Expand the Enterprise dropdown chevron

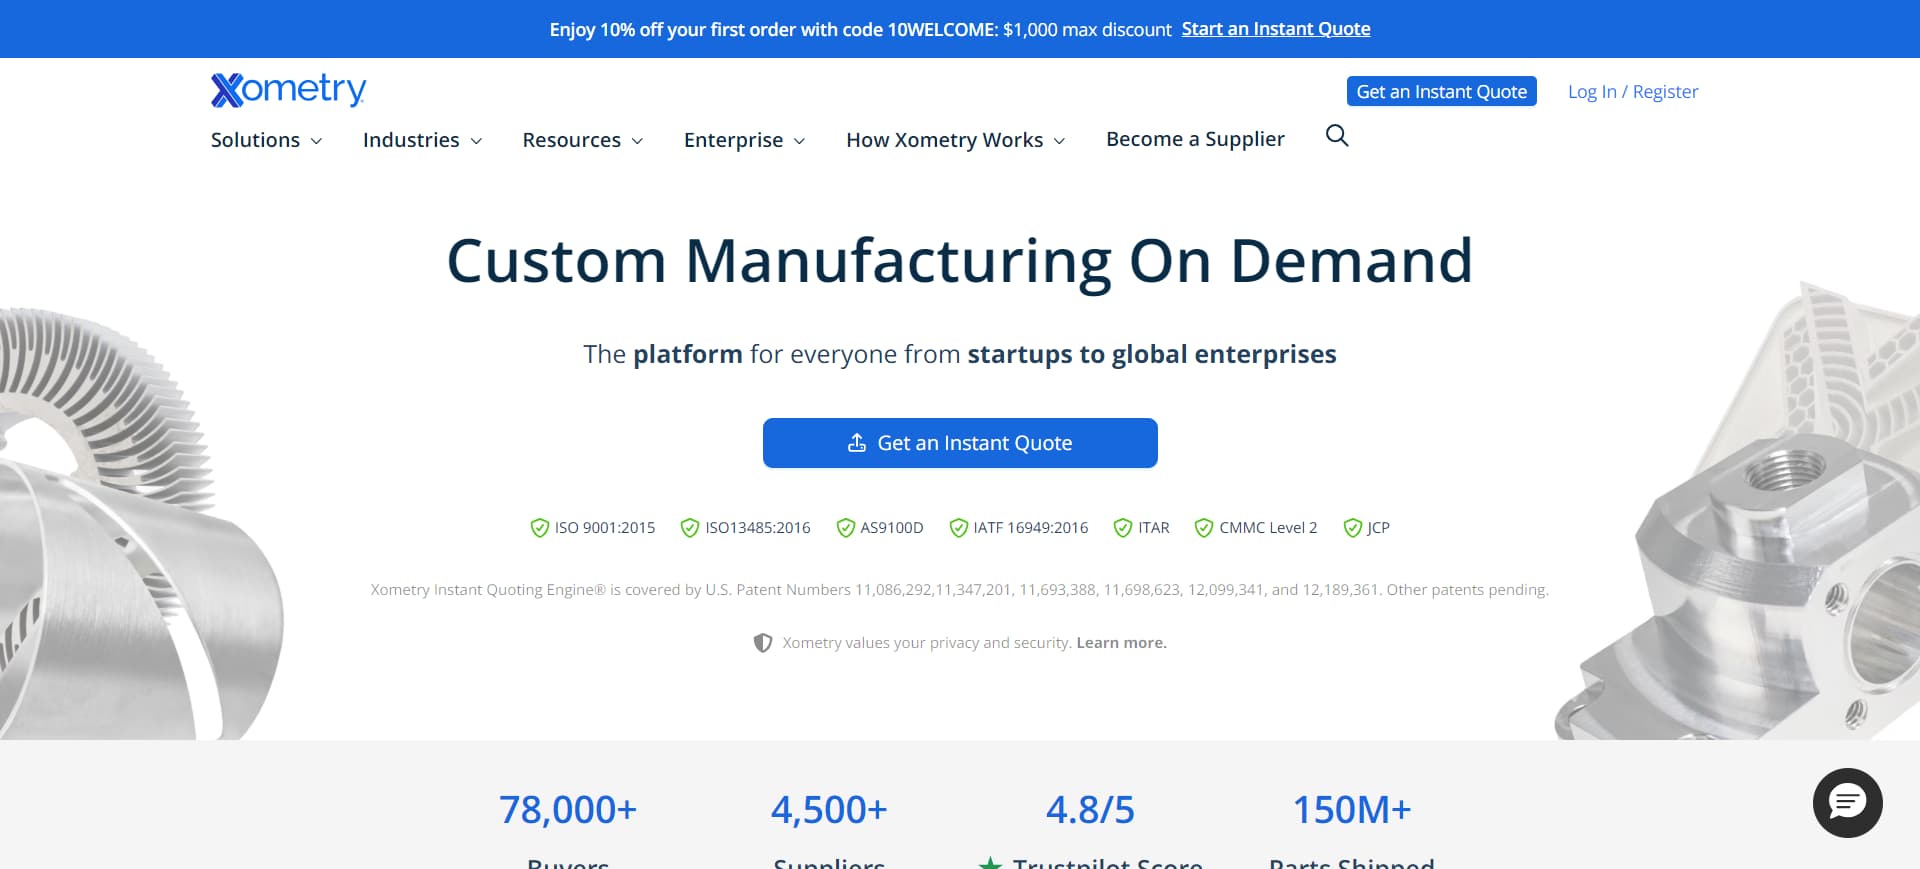799,141
